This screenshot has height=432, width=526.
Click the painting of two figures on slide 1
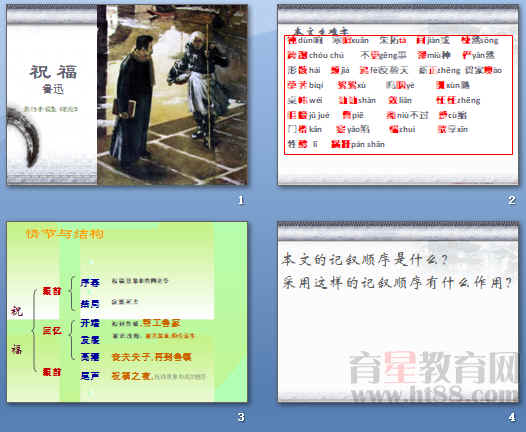pyautogui.click(x=172, y=95)
